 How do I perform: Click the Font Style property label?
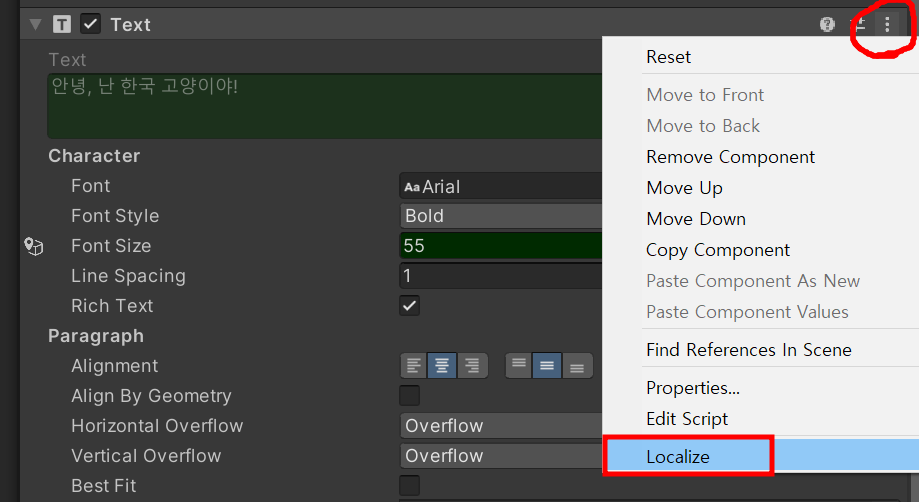(115, 216)
